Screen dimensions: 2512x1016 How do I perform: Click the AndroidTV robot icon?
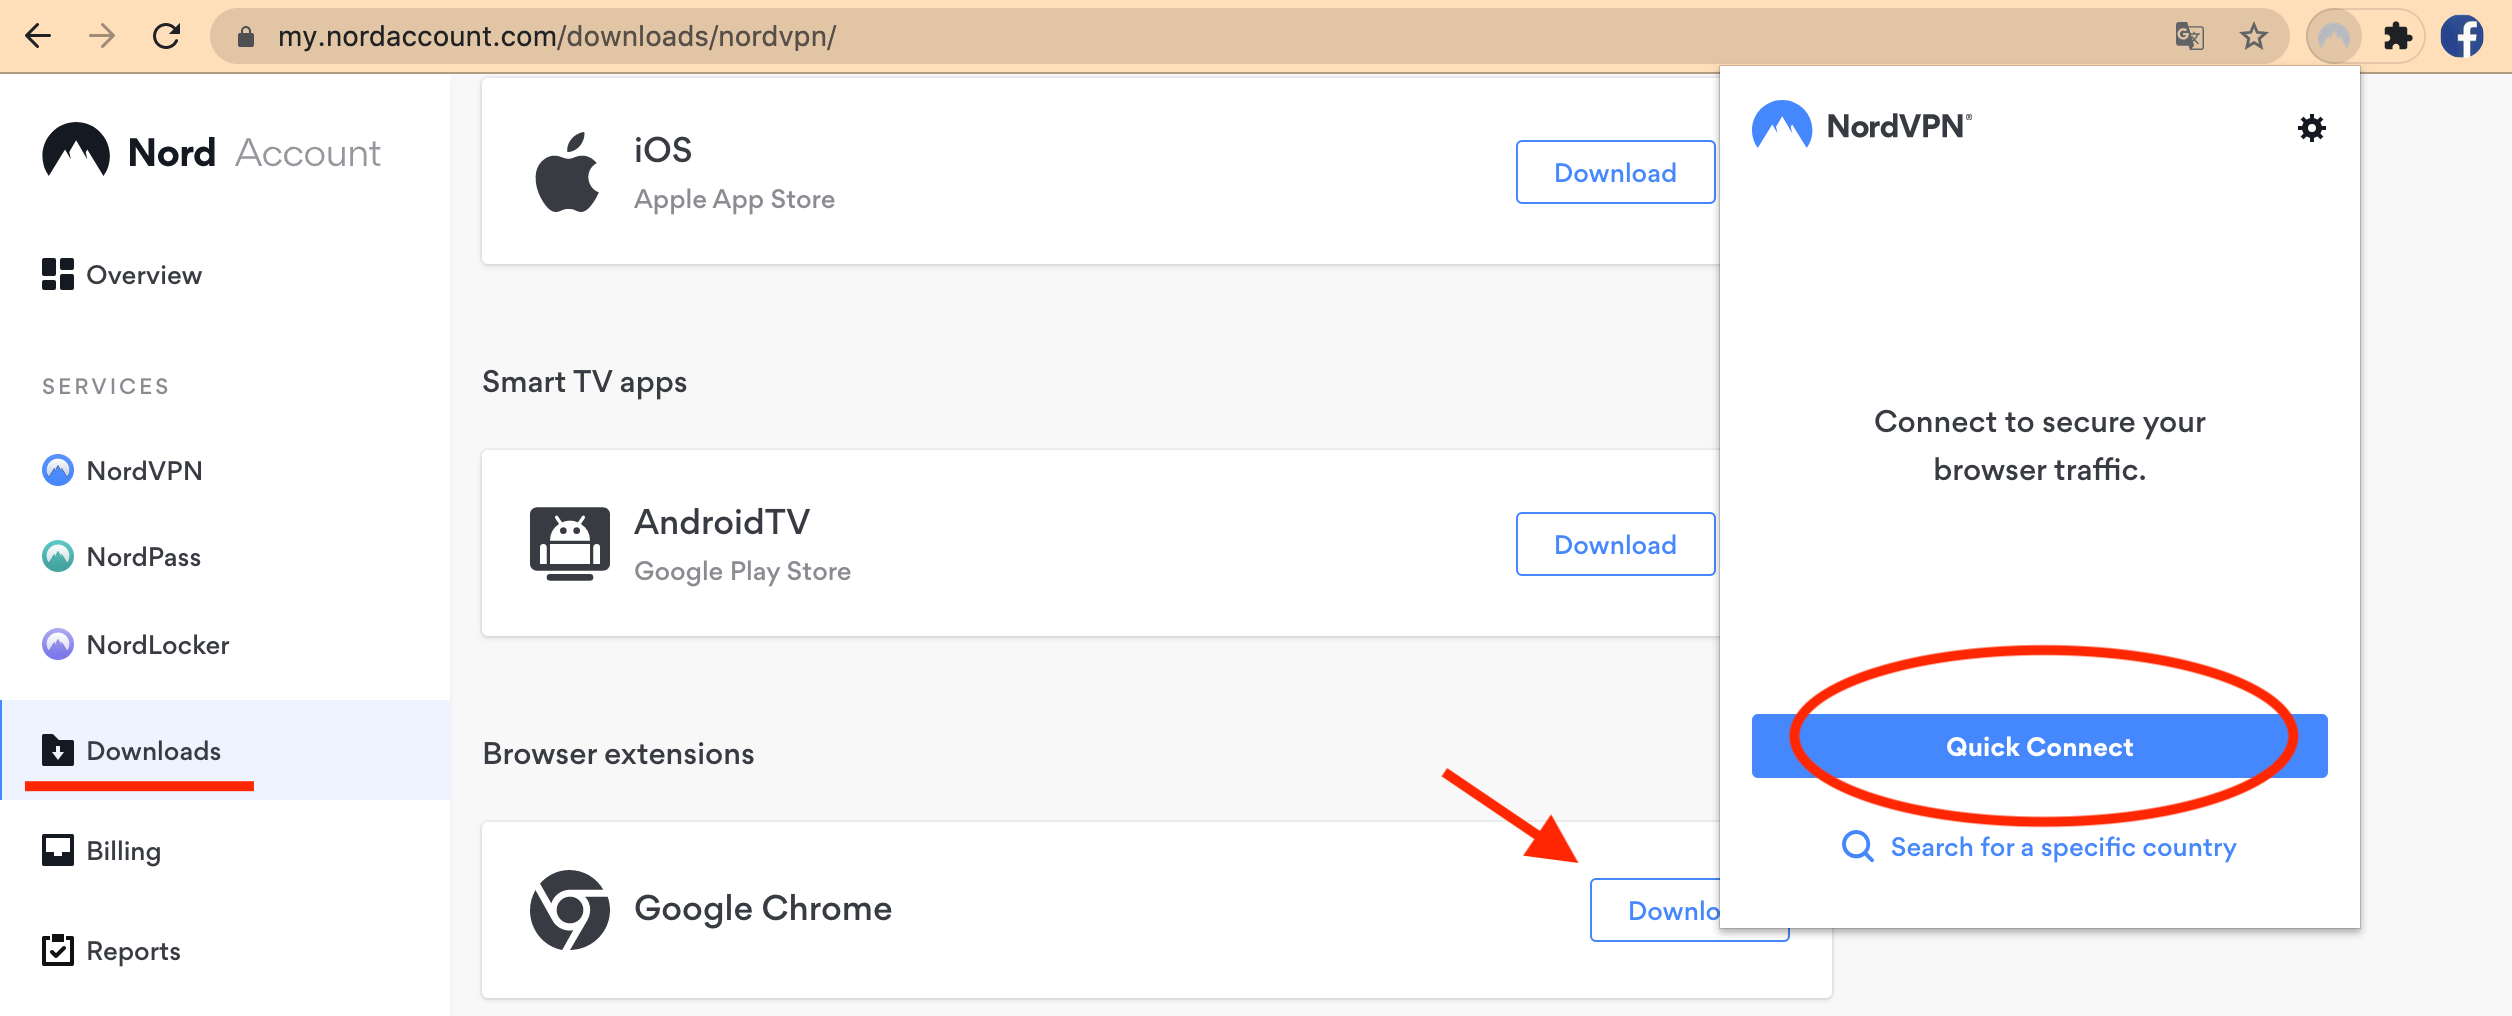coord(570,544)
